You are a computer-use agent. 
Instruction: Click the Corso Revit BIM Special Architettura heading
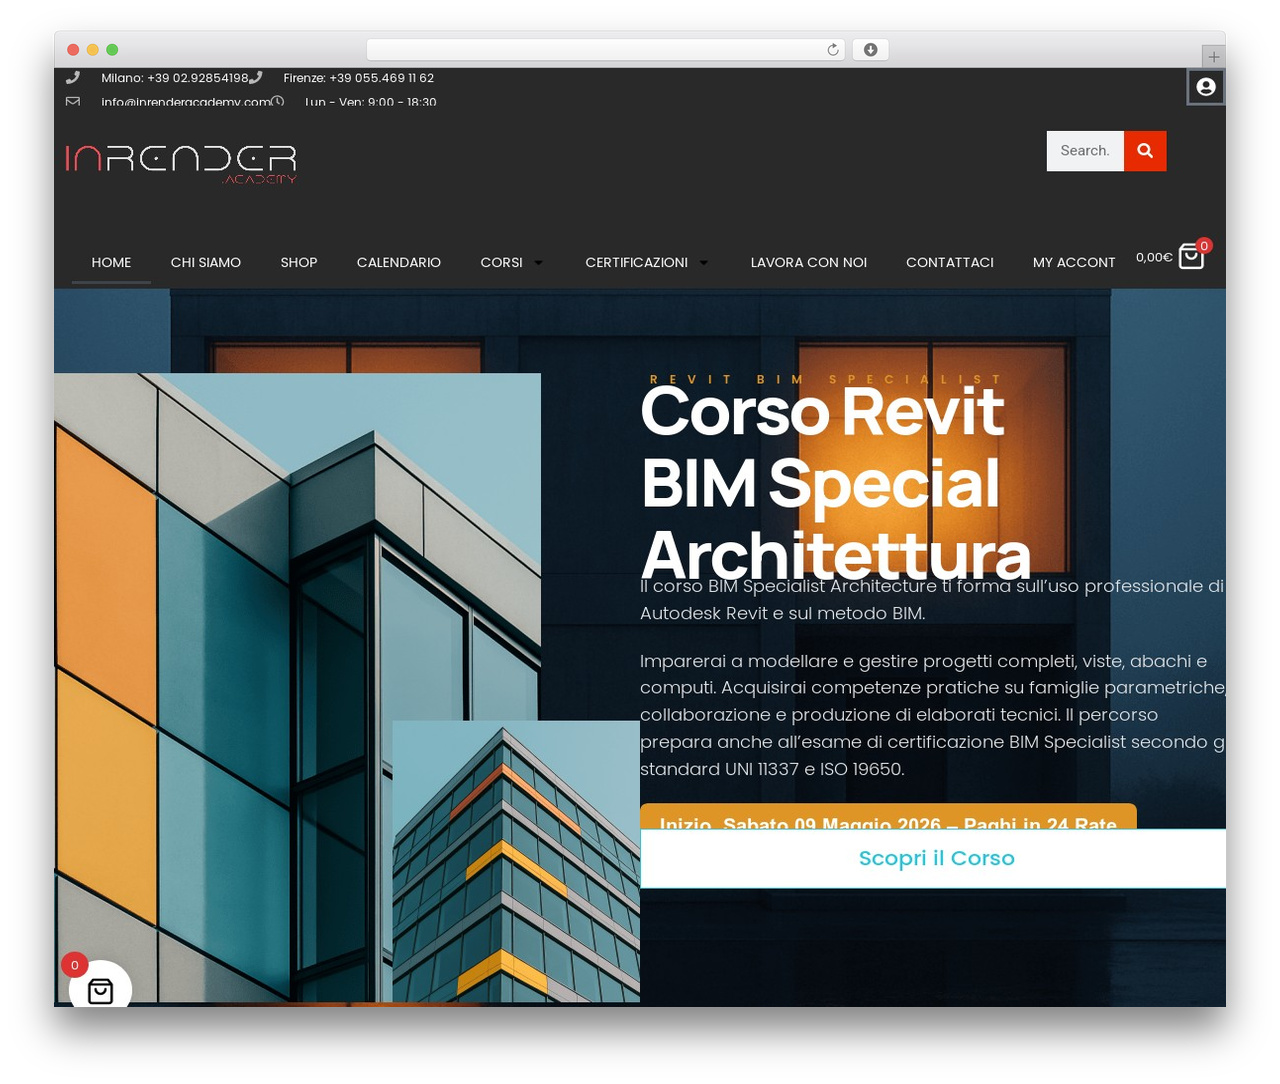coord(835,483)
